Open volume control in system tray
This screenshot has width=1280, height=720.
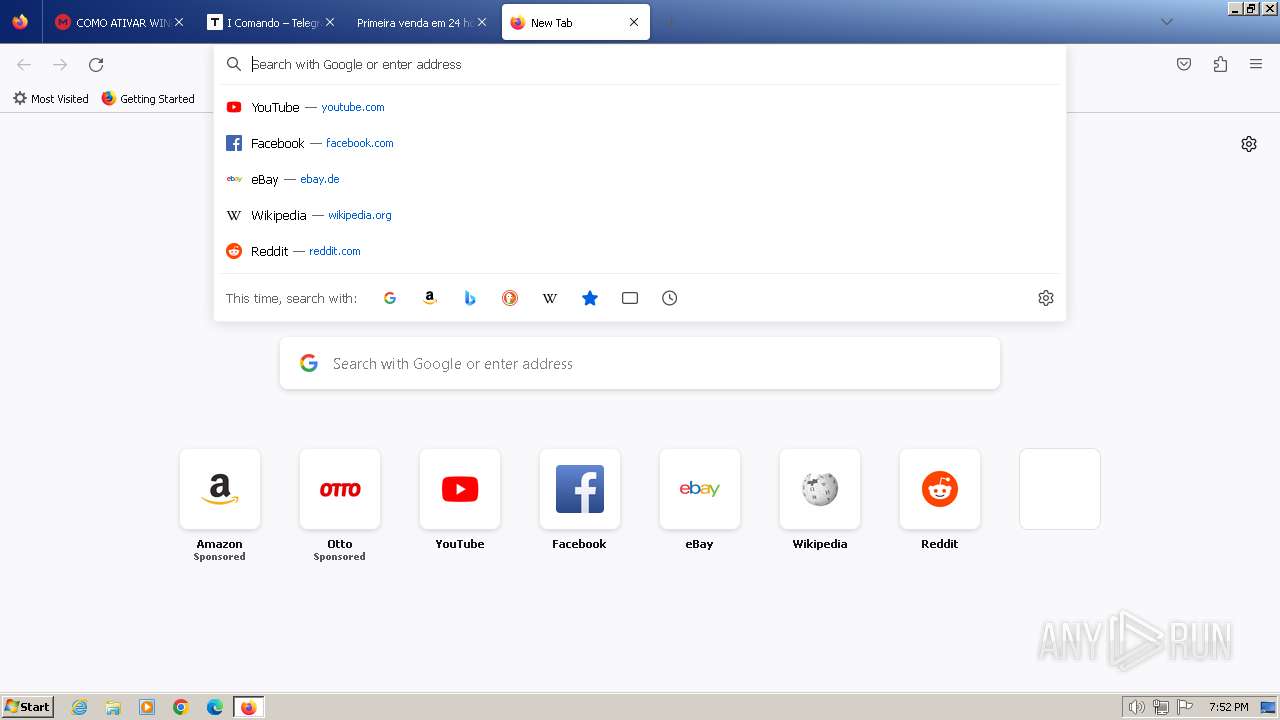tap(1137, 707)
